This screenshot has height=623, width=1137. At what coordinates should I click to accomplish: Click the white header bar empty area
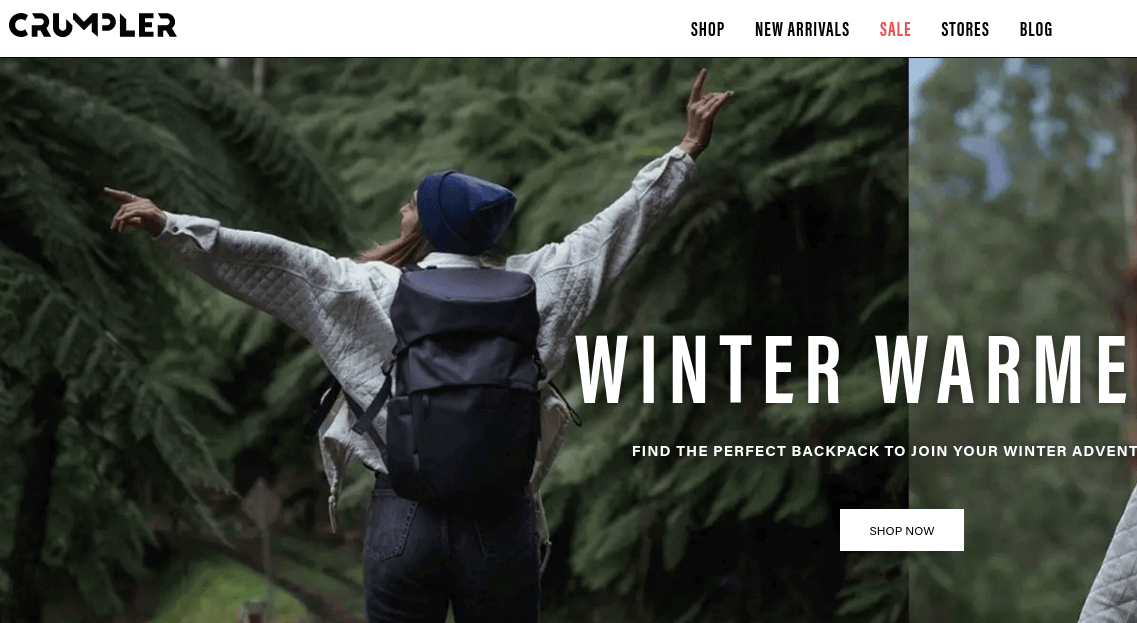tap(435, 29)
